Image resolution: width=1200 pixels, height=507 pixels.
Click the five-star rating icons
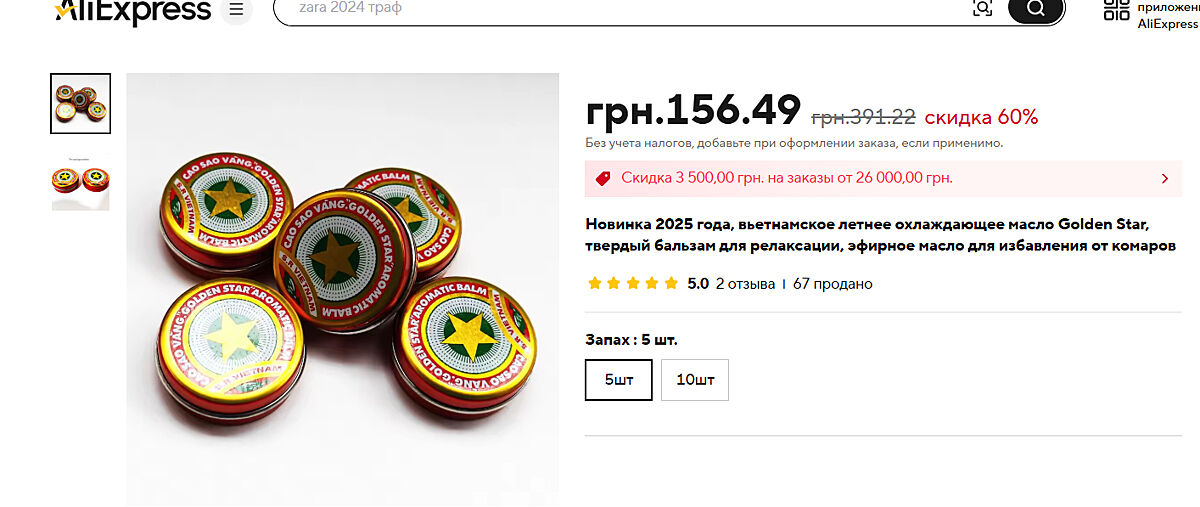[x=633, y=283]
